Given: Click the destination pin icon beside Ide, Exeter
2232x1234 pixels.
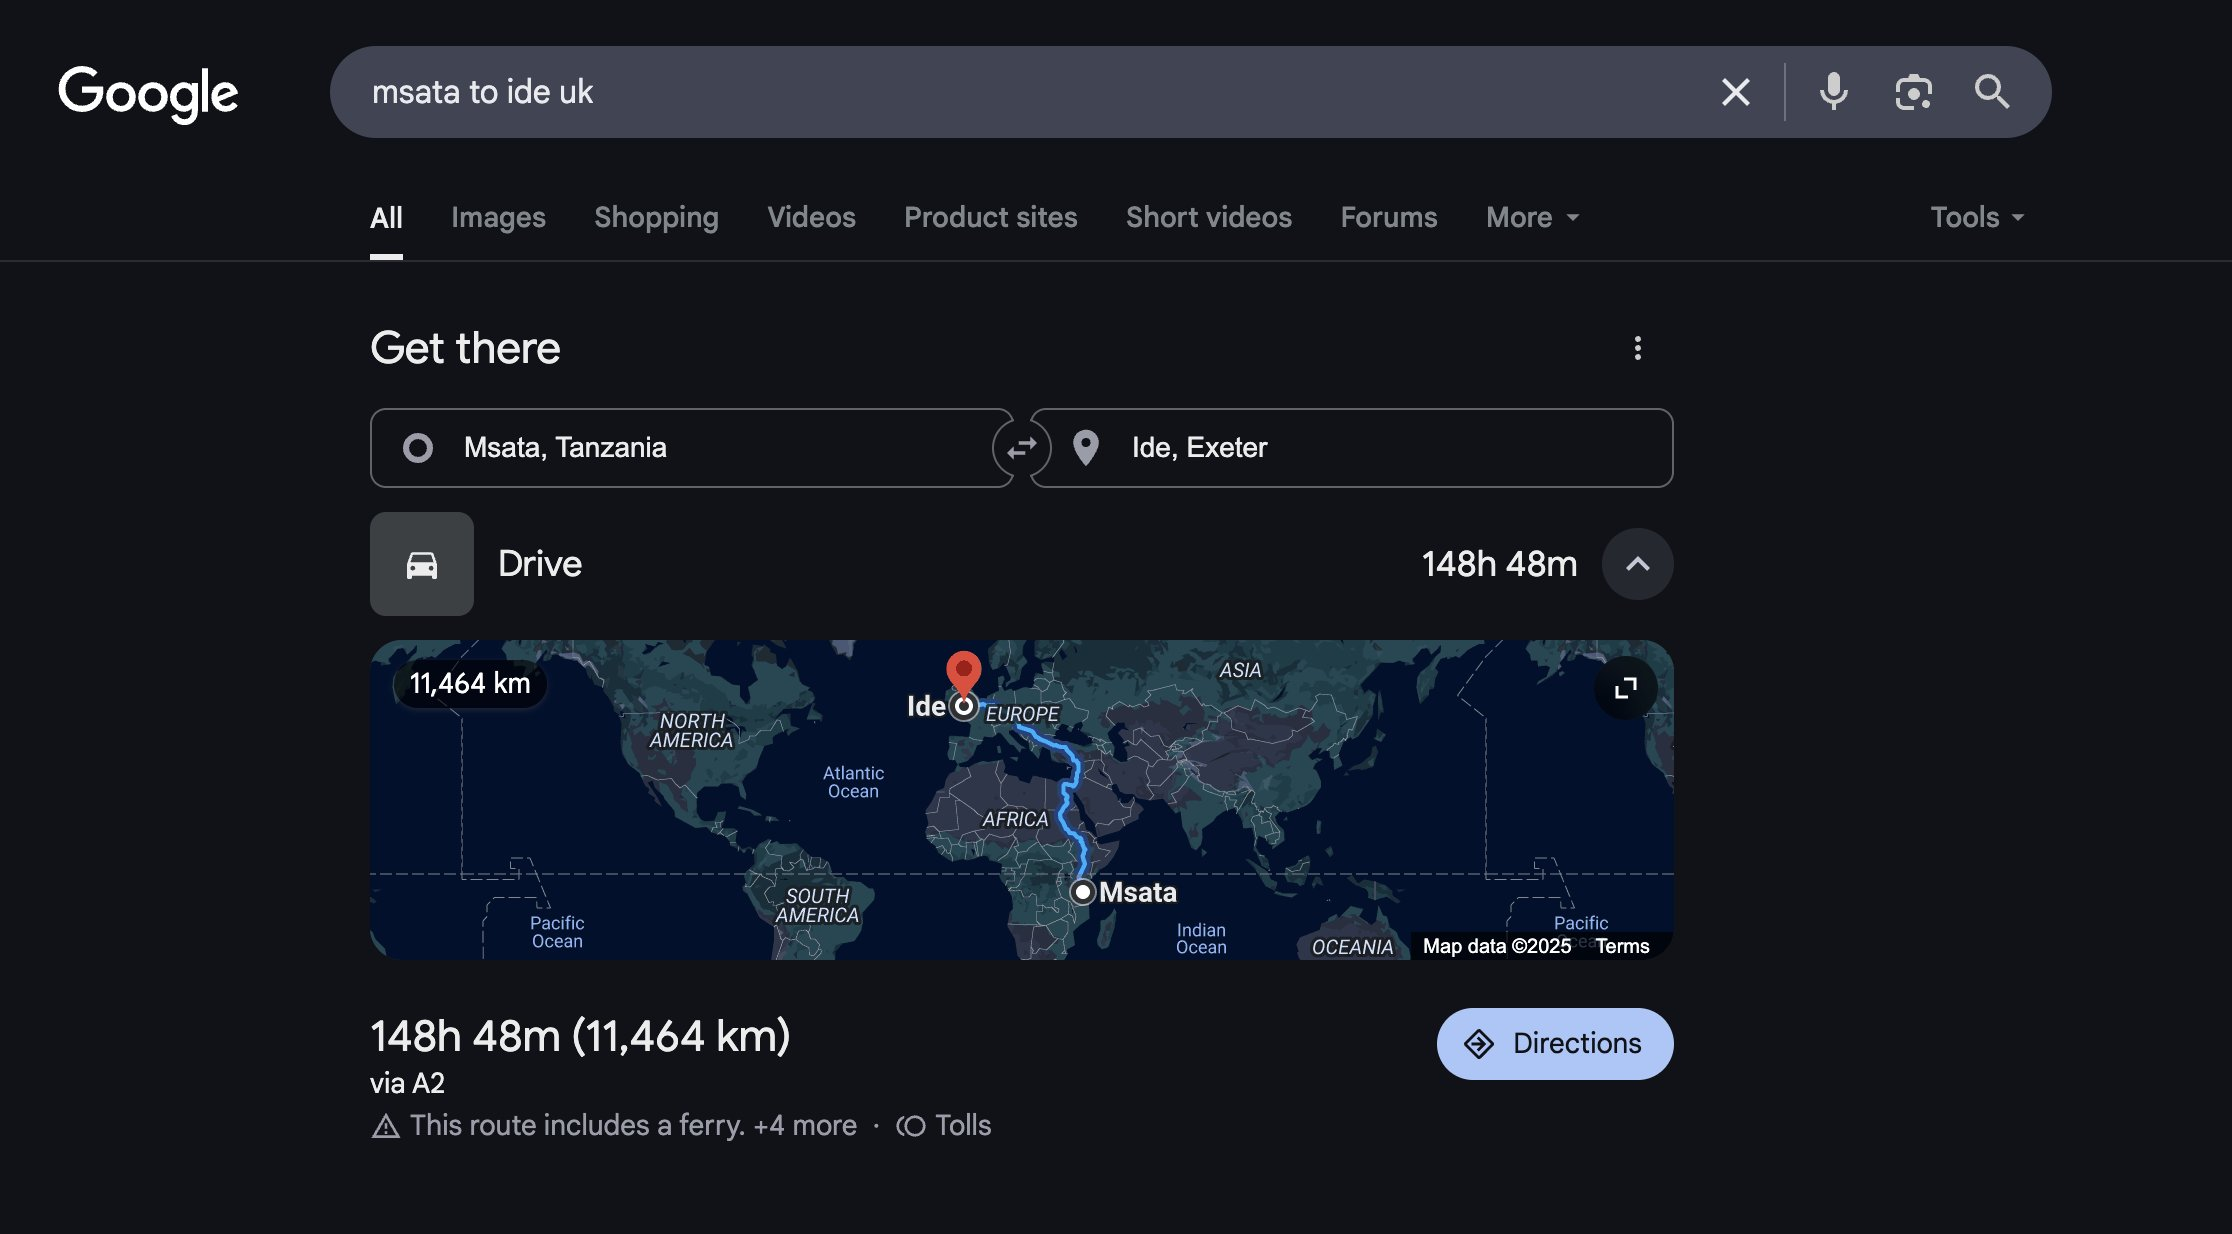Looking at the screenshot, I should point(1085,448).
